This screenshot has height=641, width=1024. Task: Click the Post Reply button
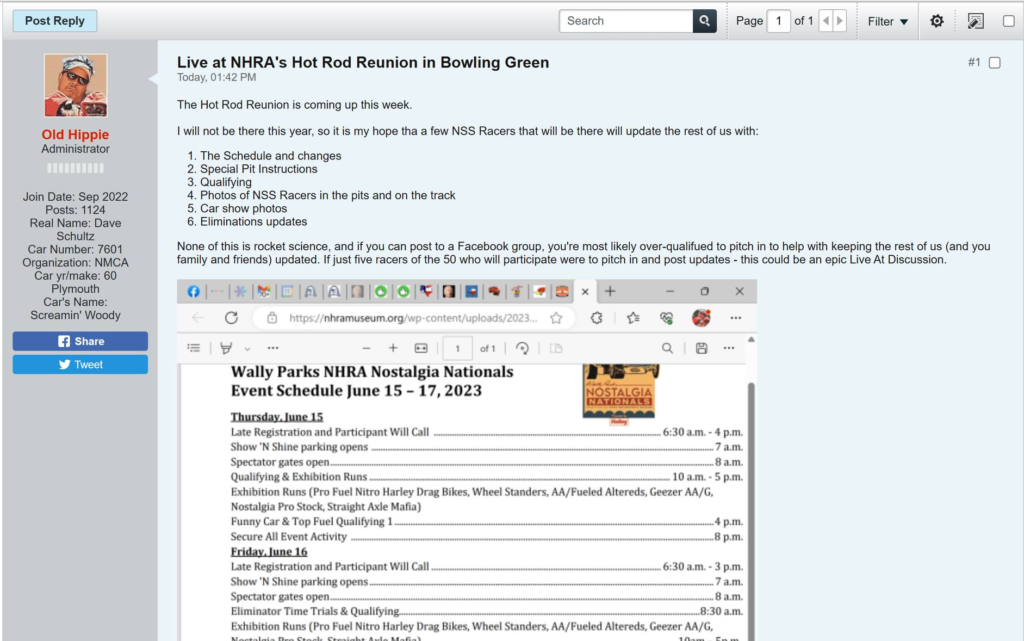[55, 21]
